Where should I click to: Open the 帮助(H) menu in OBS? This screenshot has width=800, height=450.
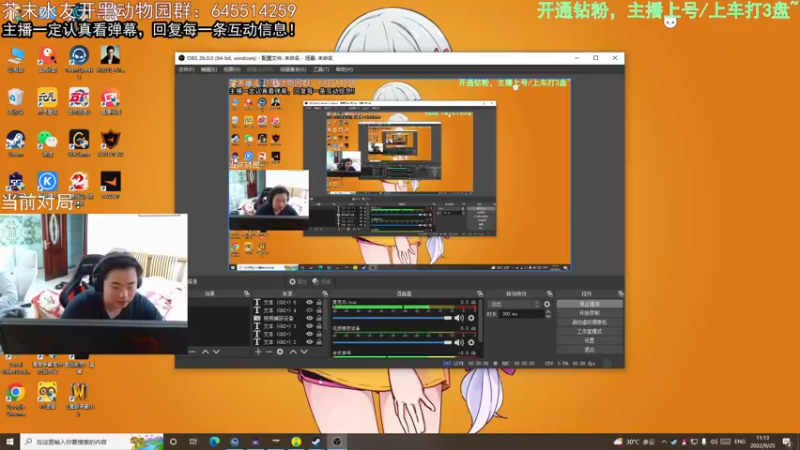344,69
